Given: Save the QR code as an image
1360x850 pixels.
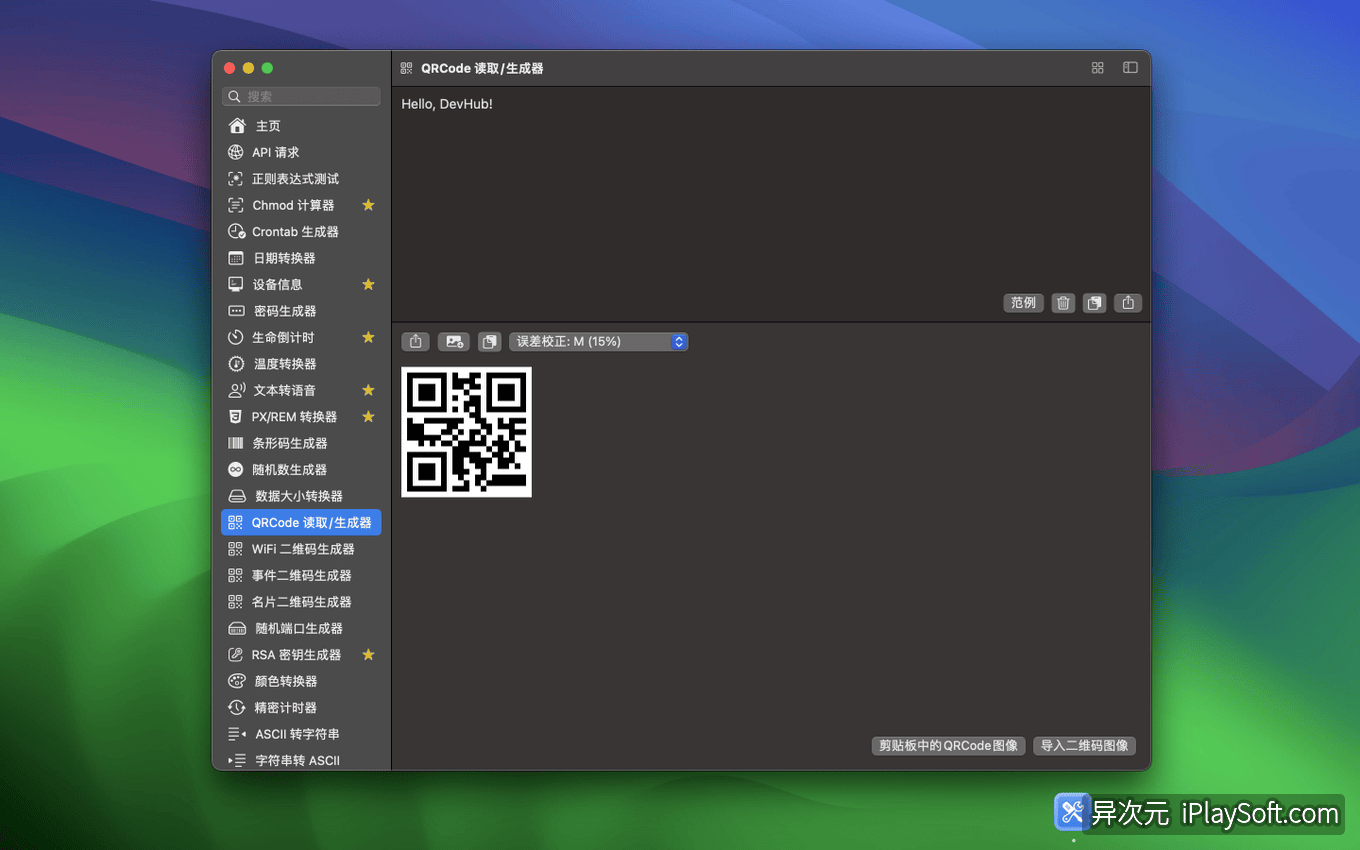Looking at the screenshot, I should click(x=453, y=341).
